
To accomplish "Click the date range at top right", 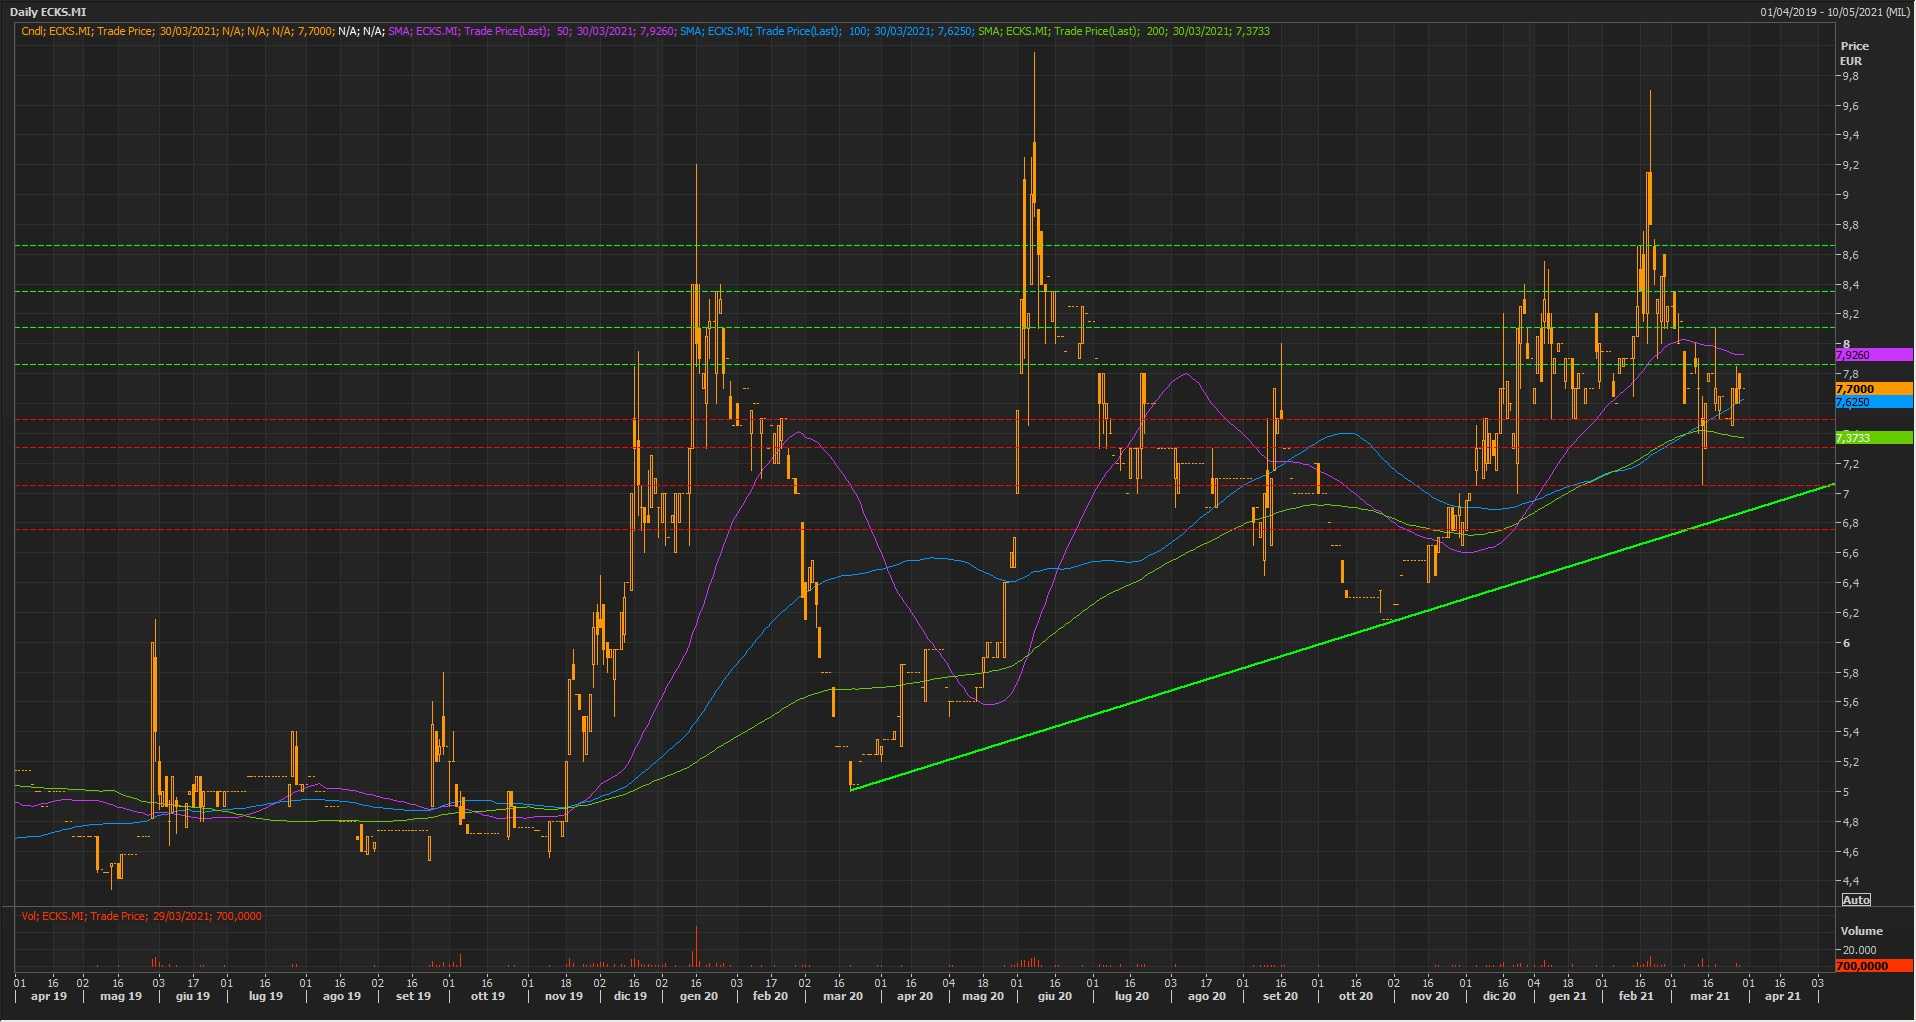I will (x=1835, y=12).
